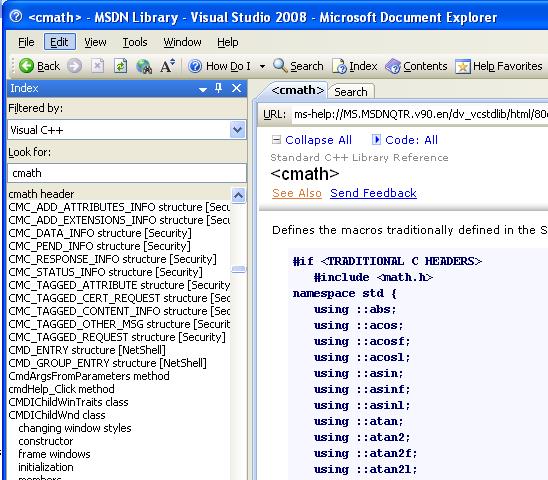
Task: Click the grayed Forward arrow icon
Action: click(x=74, y=66)
